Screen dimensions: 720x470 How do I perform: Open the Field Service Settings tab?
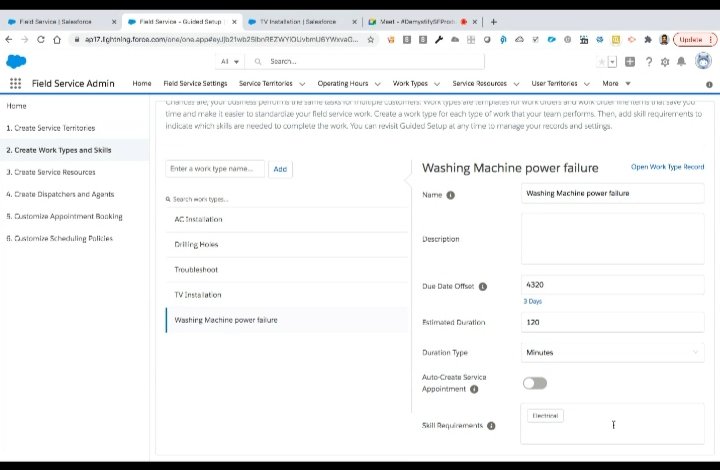(x=195, y=84)
